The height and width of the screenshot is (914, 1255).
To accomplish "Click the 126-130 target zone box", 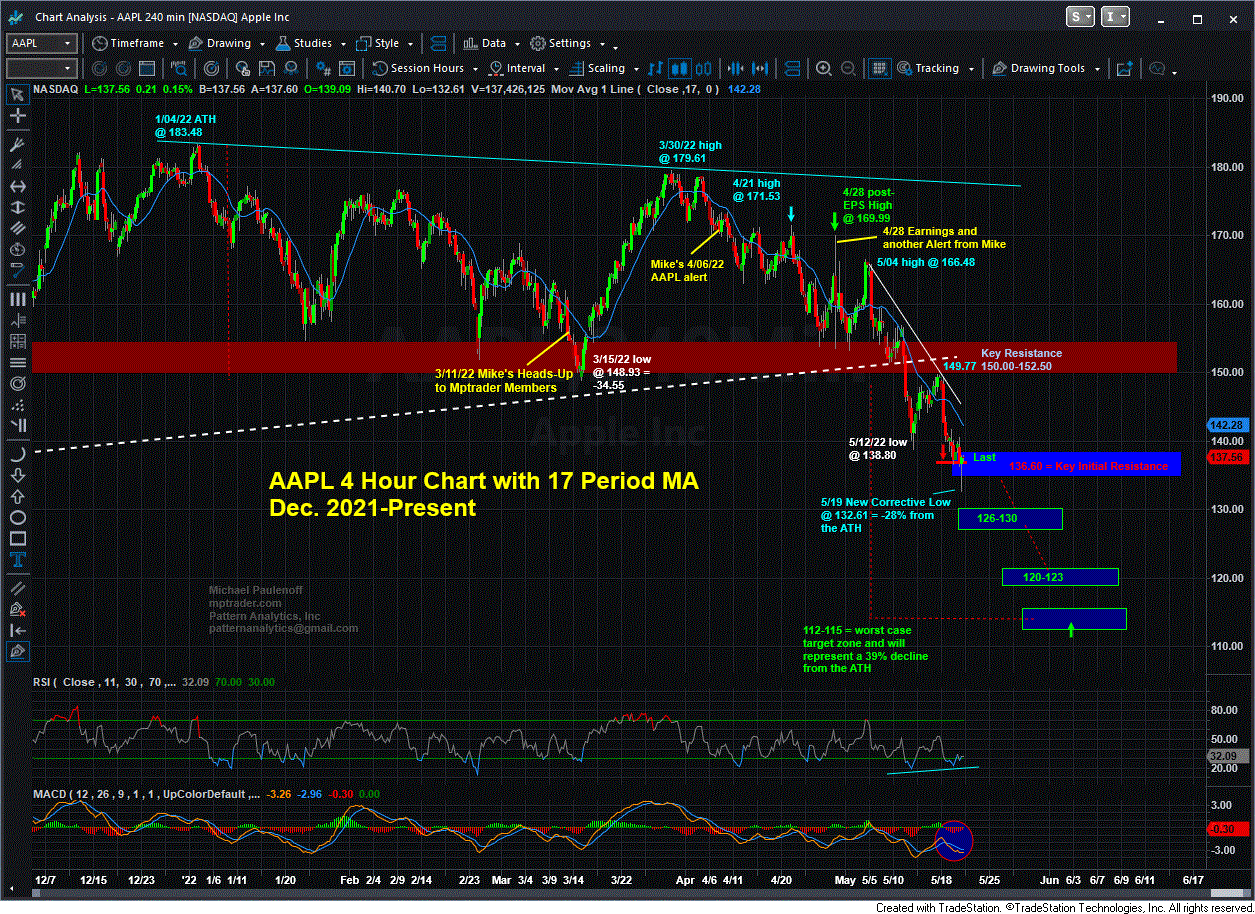I will (1010, 518).
